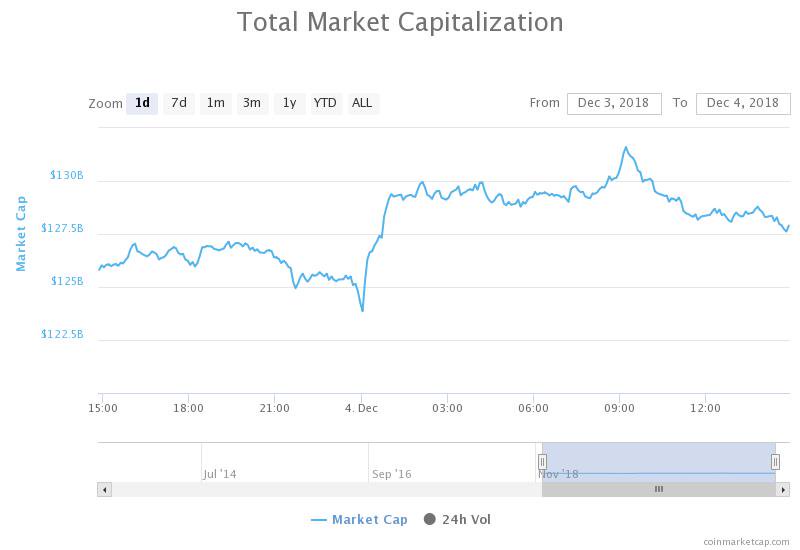Click the horizontal scrollbar thumb grip

tap(659, 489)
